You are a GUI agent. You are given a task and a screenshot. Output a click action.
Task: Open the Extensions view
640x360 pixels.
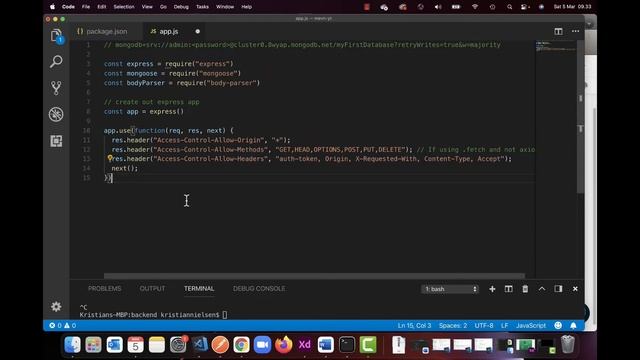coord(56,141)
